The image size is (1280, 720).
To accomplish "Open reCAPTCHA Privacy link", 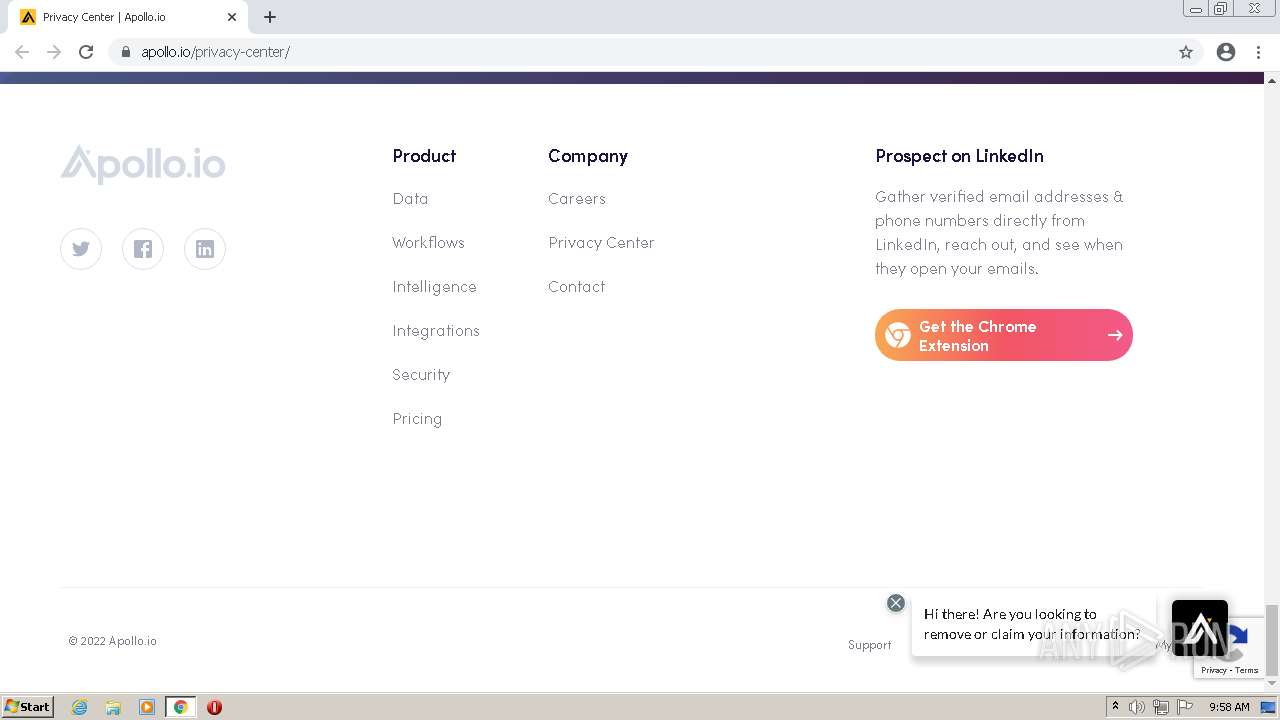I will [x=1213, y=671].
